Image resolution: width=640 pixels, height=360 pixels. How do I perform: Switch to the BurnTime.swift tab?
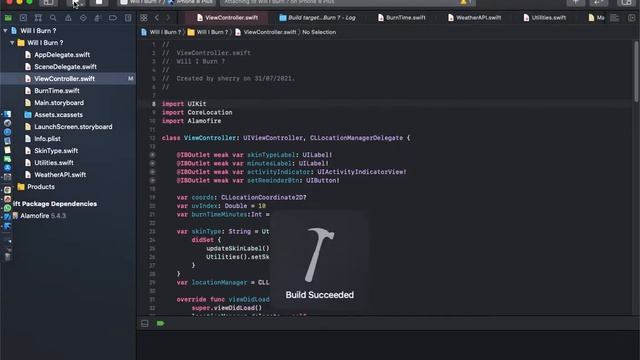(x=402, y=18)
